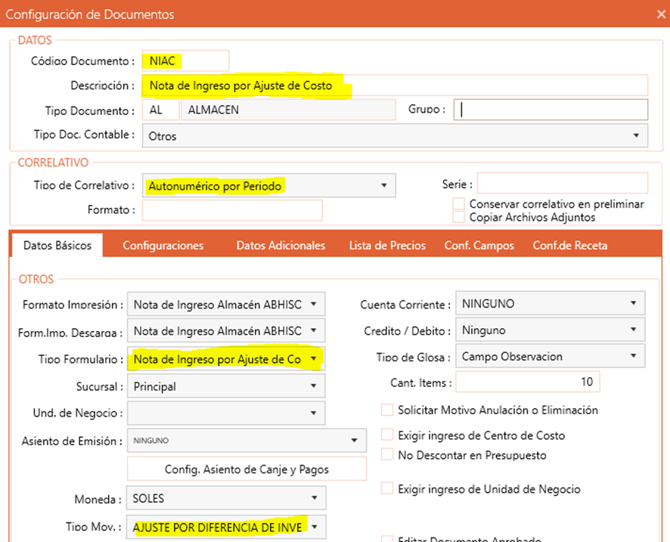The width and height of the screenshot is (670, 542).
Task: Open the Datos Adicionales tab
Action: (280, 245)
